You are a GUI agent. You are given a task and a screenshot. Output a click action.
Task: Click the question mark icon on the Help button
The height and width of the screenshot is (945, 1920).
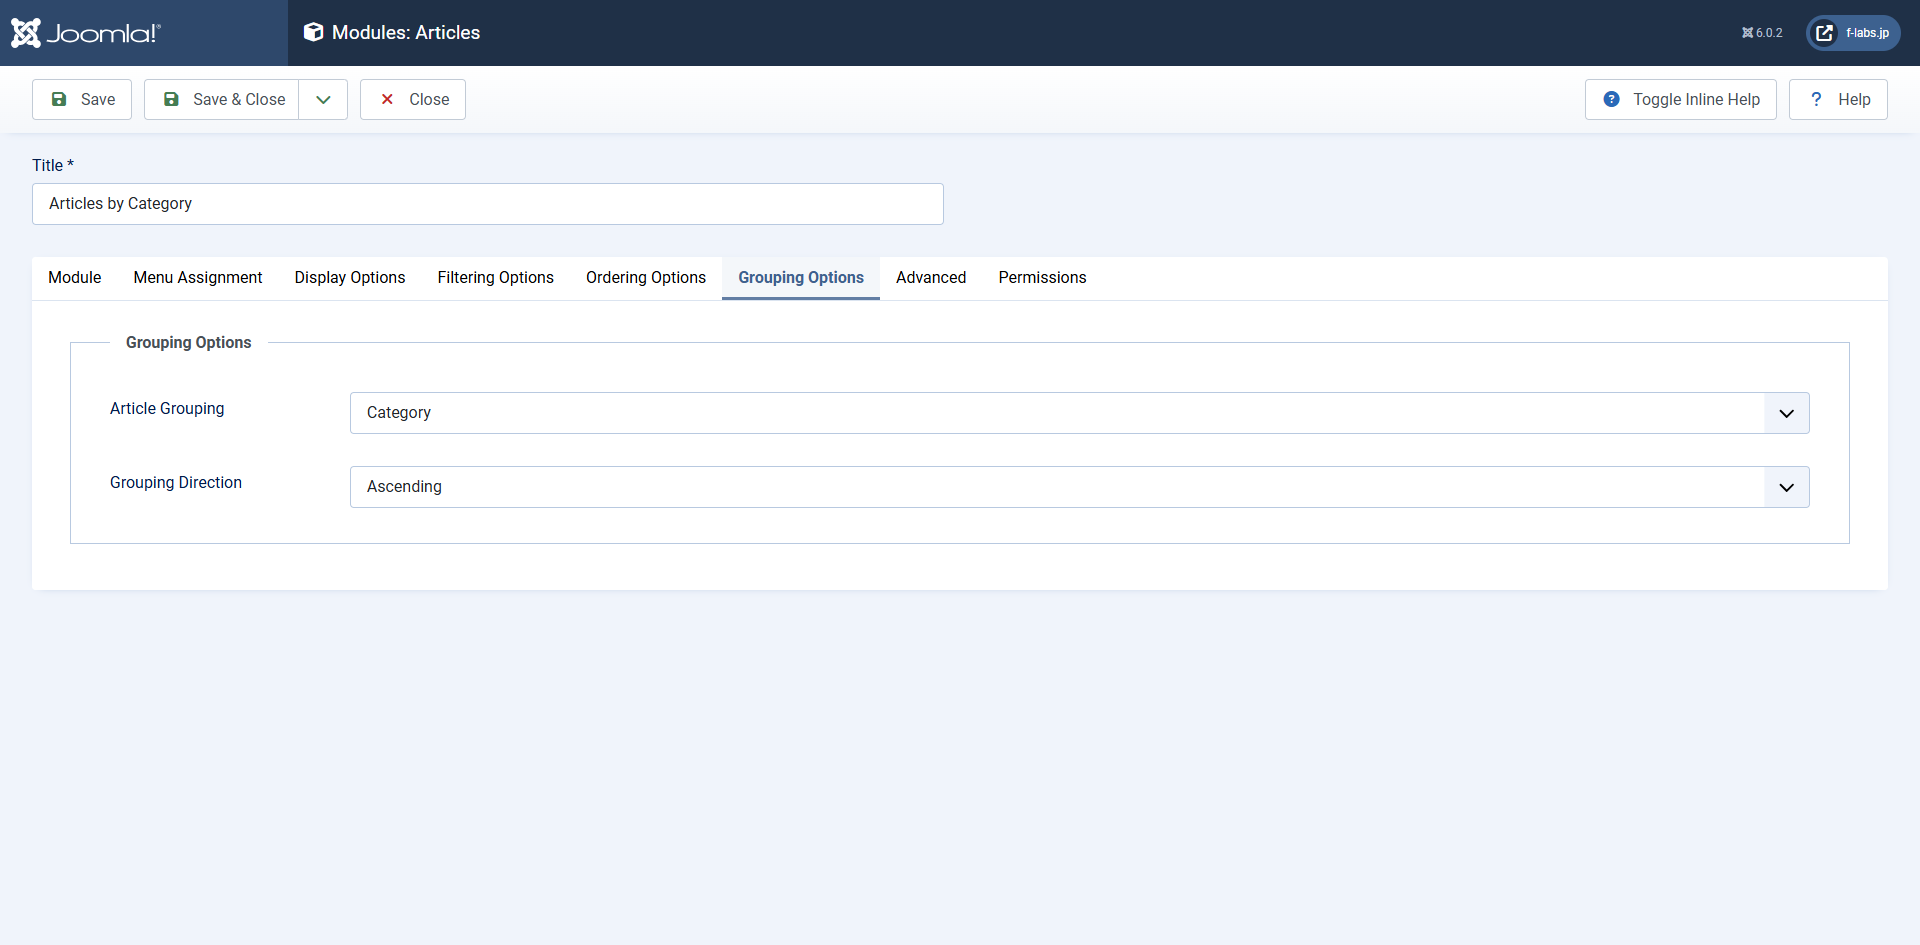[x=1818, y=99]
